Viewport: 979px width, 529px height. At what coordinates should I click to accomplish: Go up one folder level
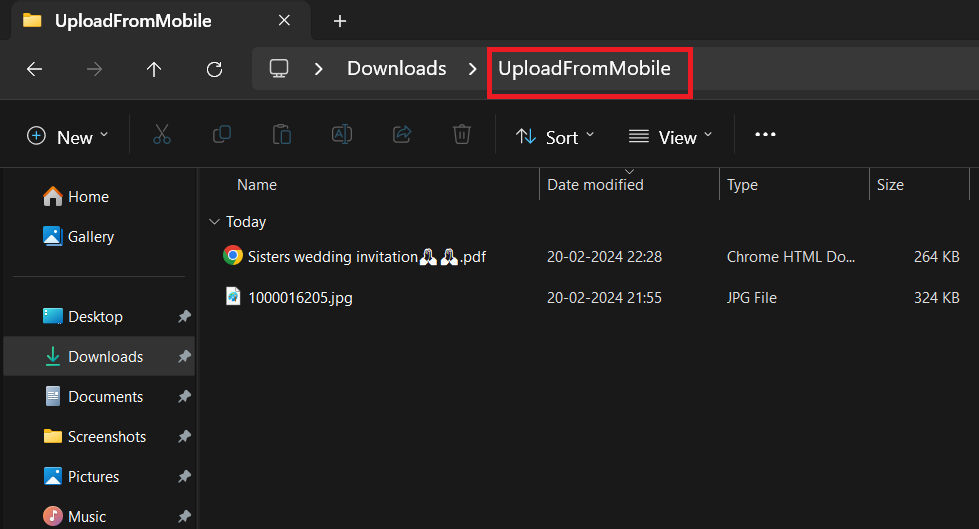click(x=153, y=69)
